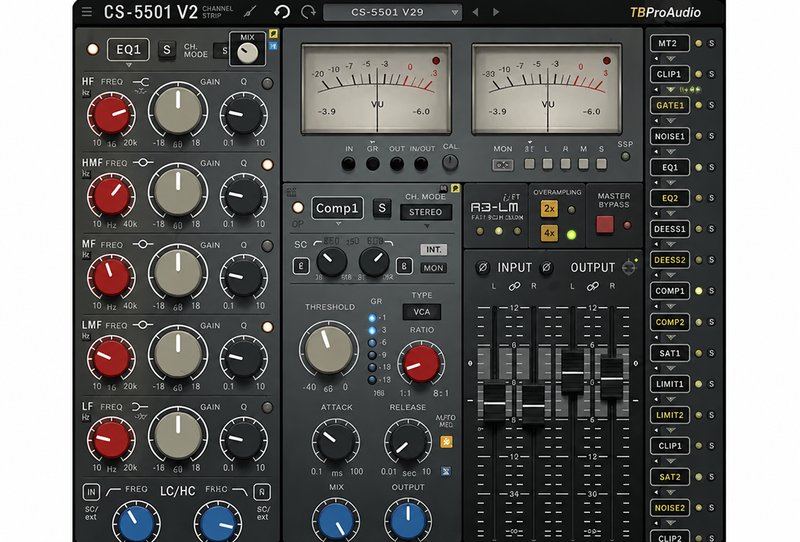This screenshot has width=800, height=542.
Task: Expand the small arrow below the EQ1 label
Action: [x=129, y=65]
